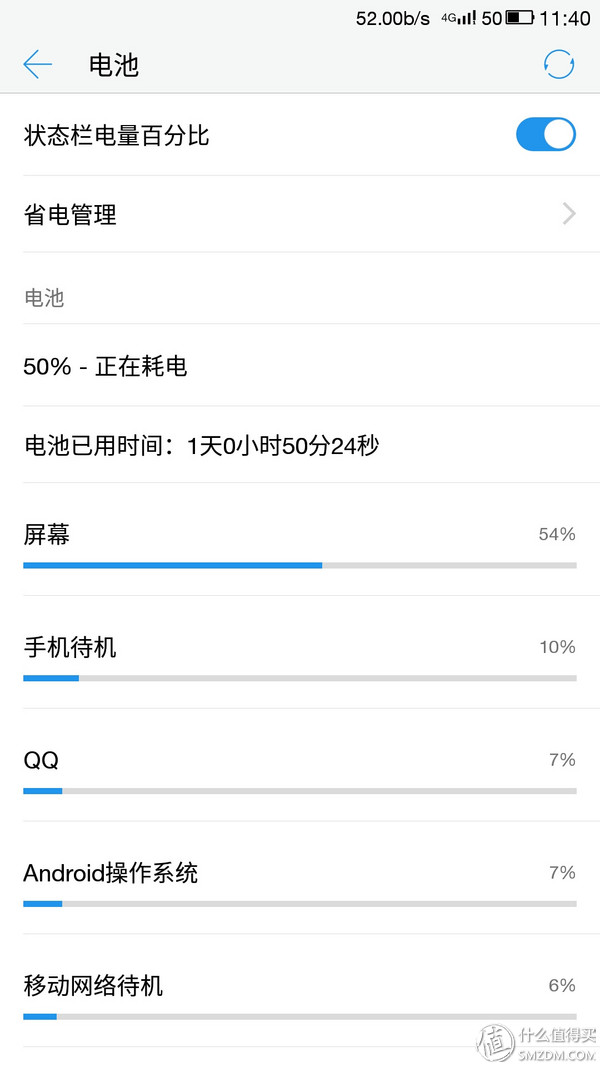Click the back arrow to exit battery settings
600x1067 pixels.
(37, 63)
